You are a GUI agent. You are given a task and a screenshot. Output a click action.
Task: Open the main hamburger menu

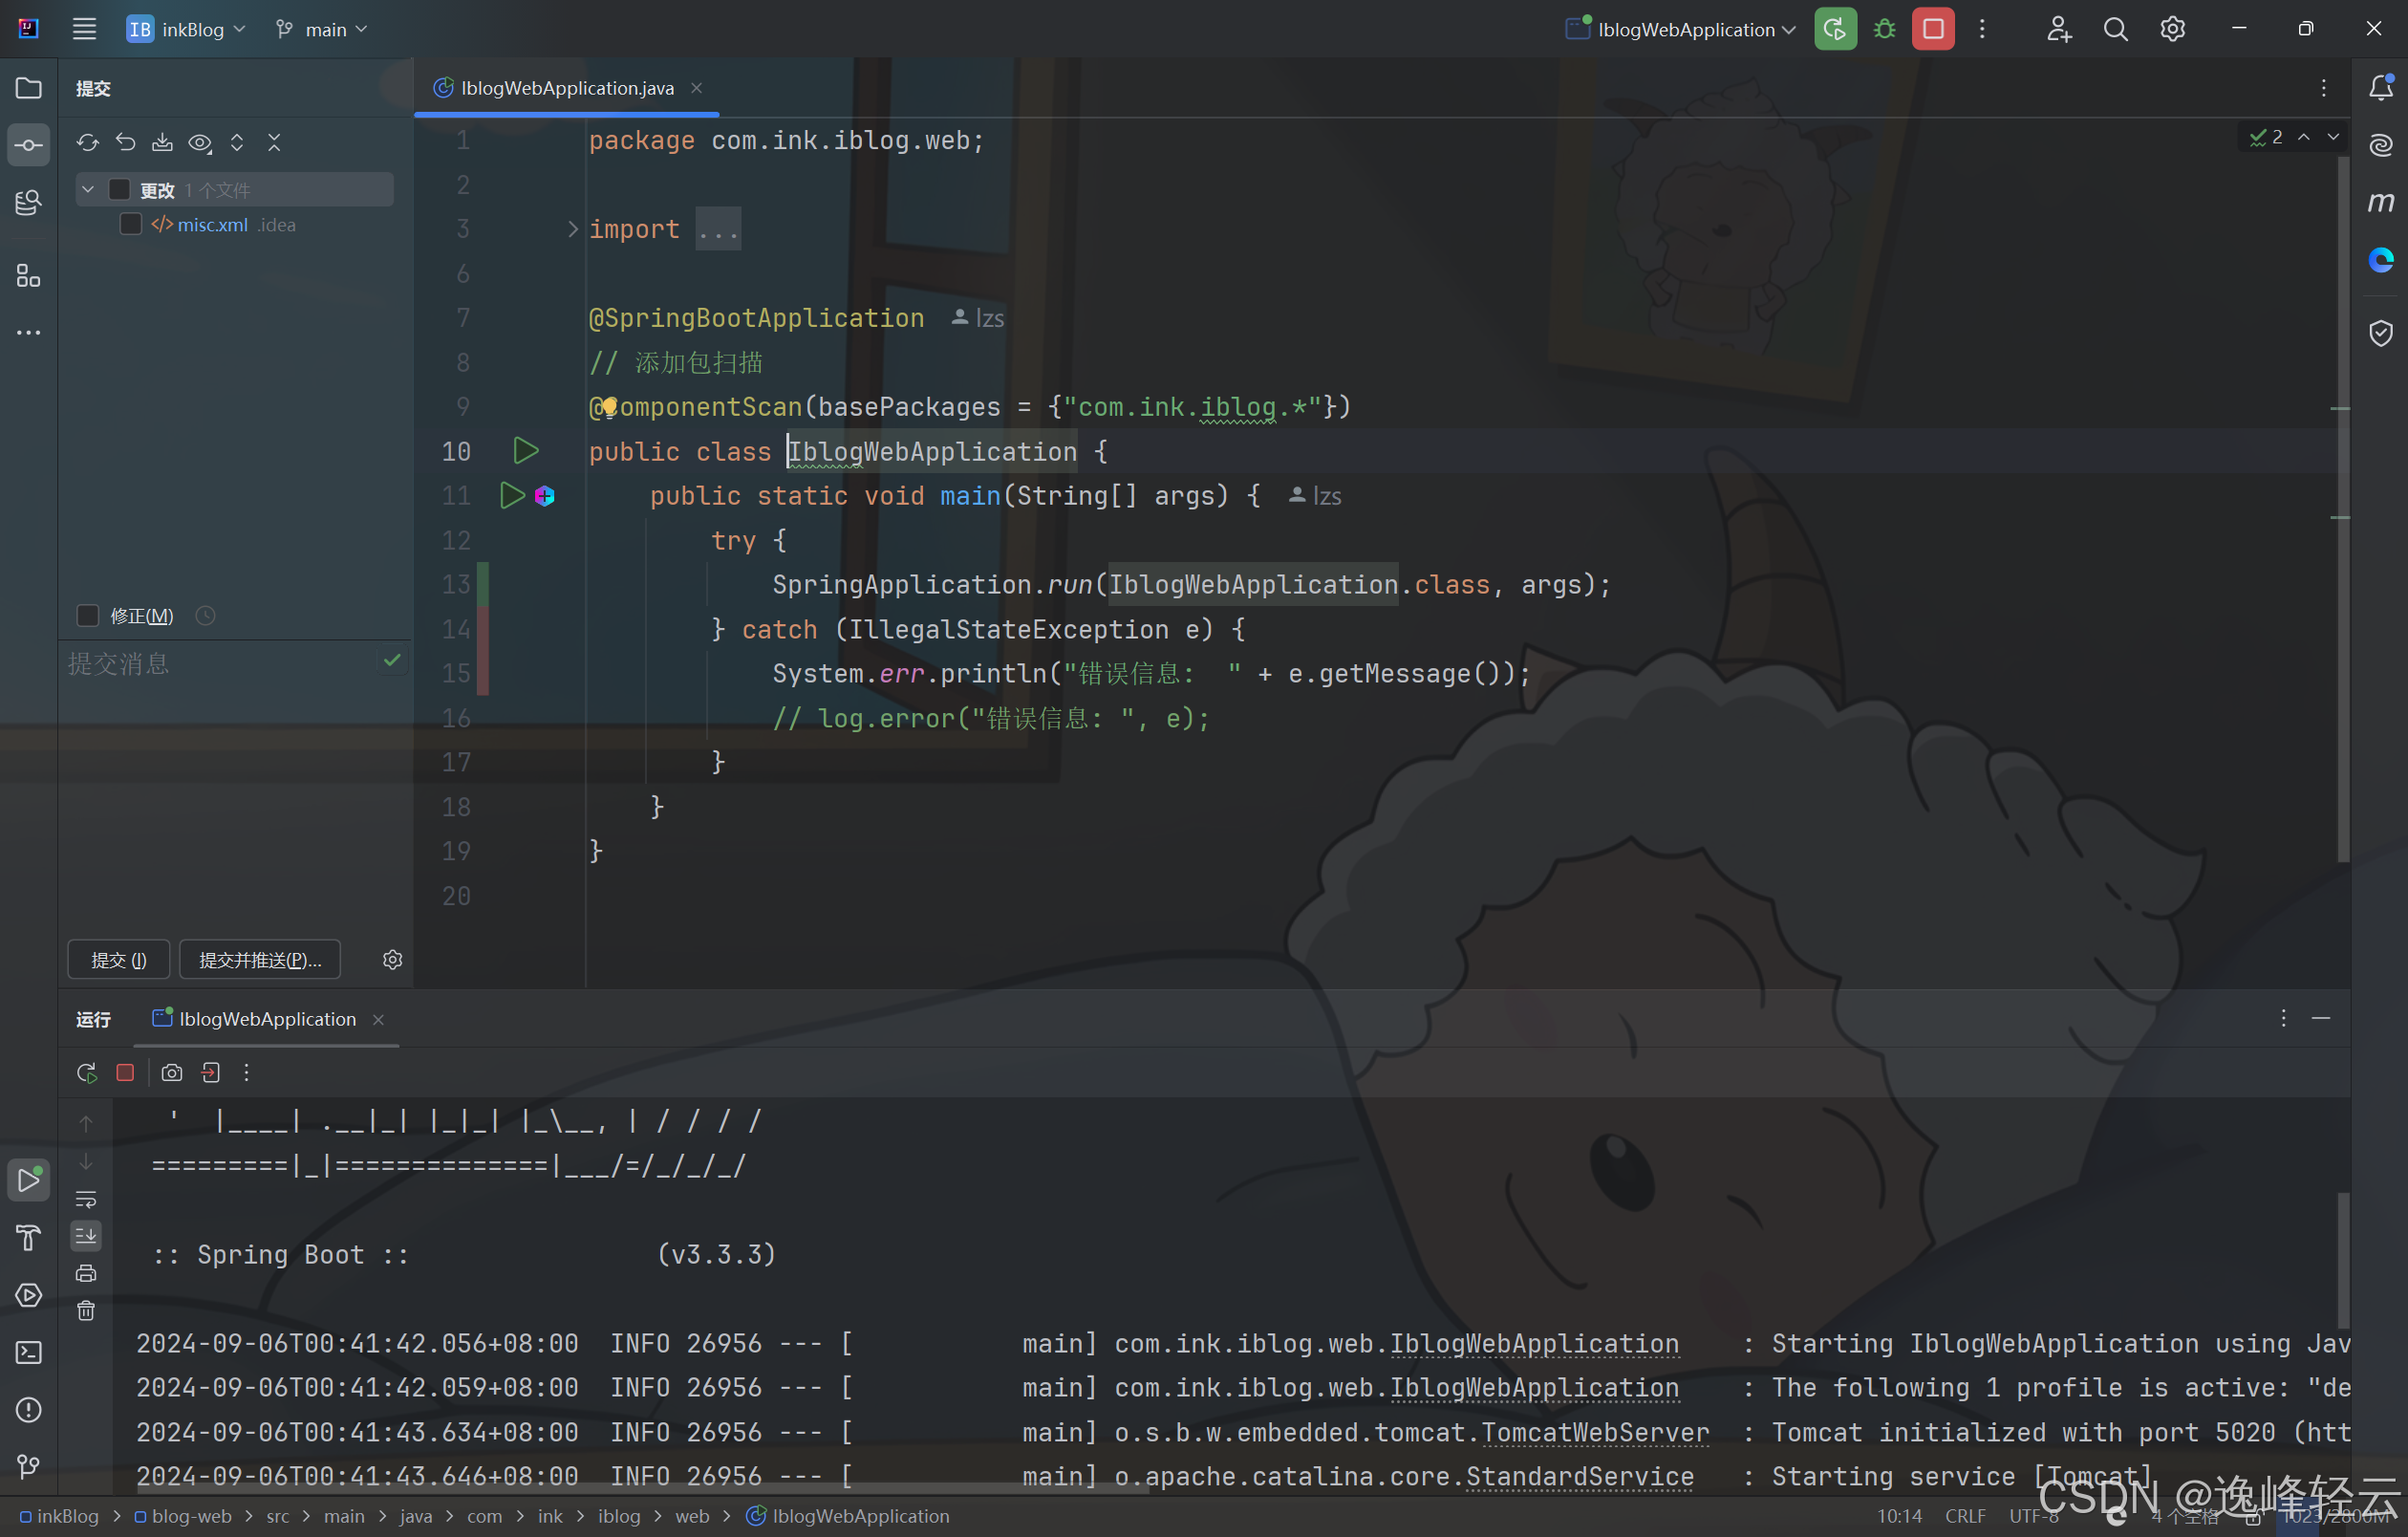pos(84,29)
